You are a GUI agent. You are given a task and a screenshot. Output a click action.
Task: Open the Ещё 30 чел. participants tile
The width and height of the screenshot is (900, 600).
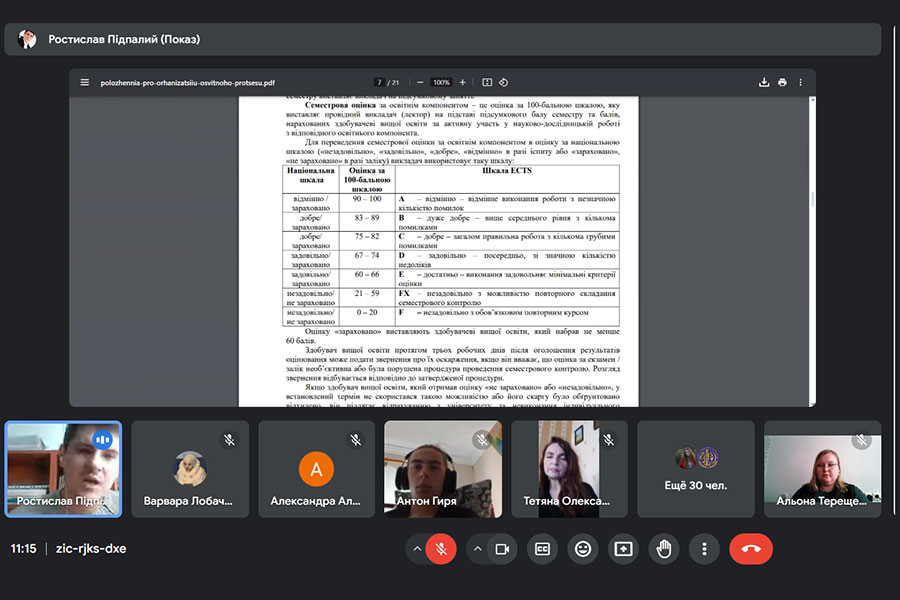pyautogui.click(x=696, y=469)
